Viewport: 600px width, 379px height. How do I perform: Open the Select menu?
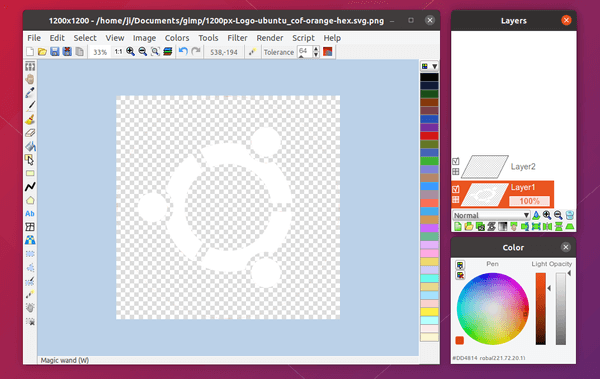[x=85, y=38]
